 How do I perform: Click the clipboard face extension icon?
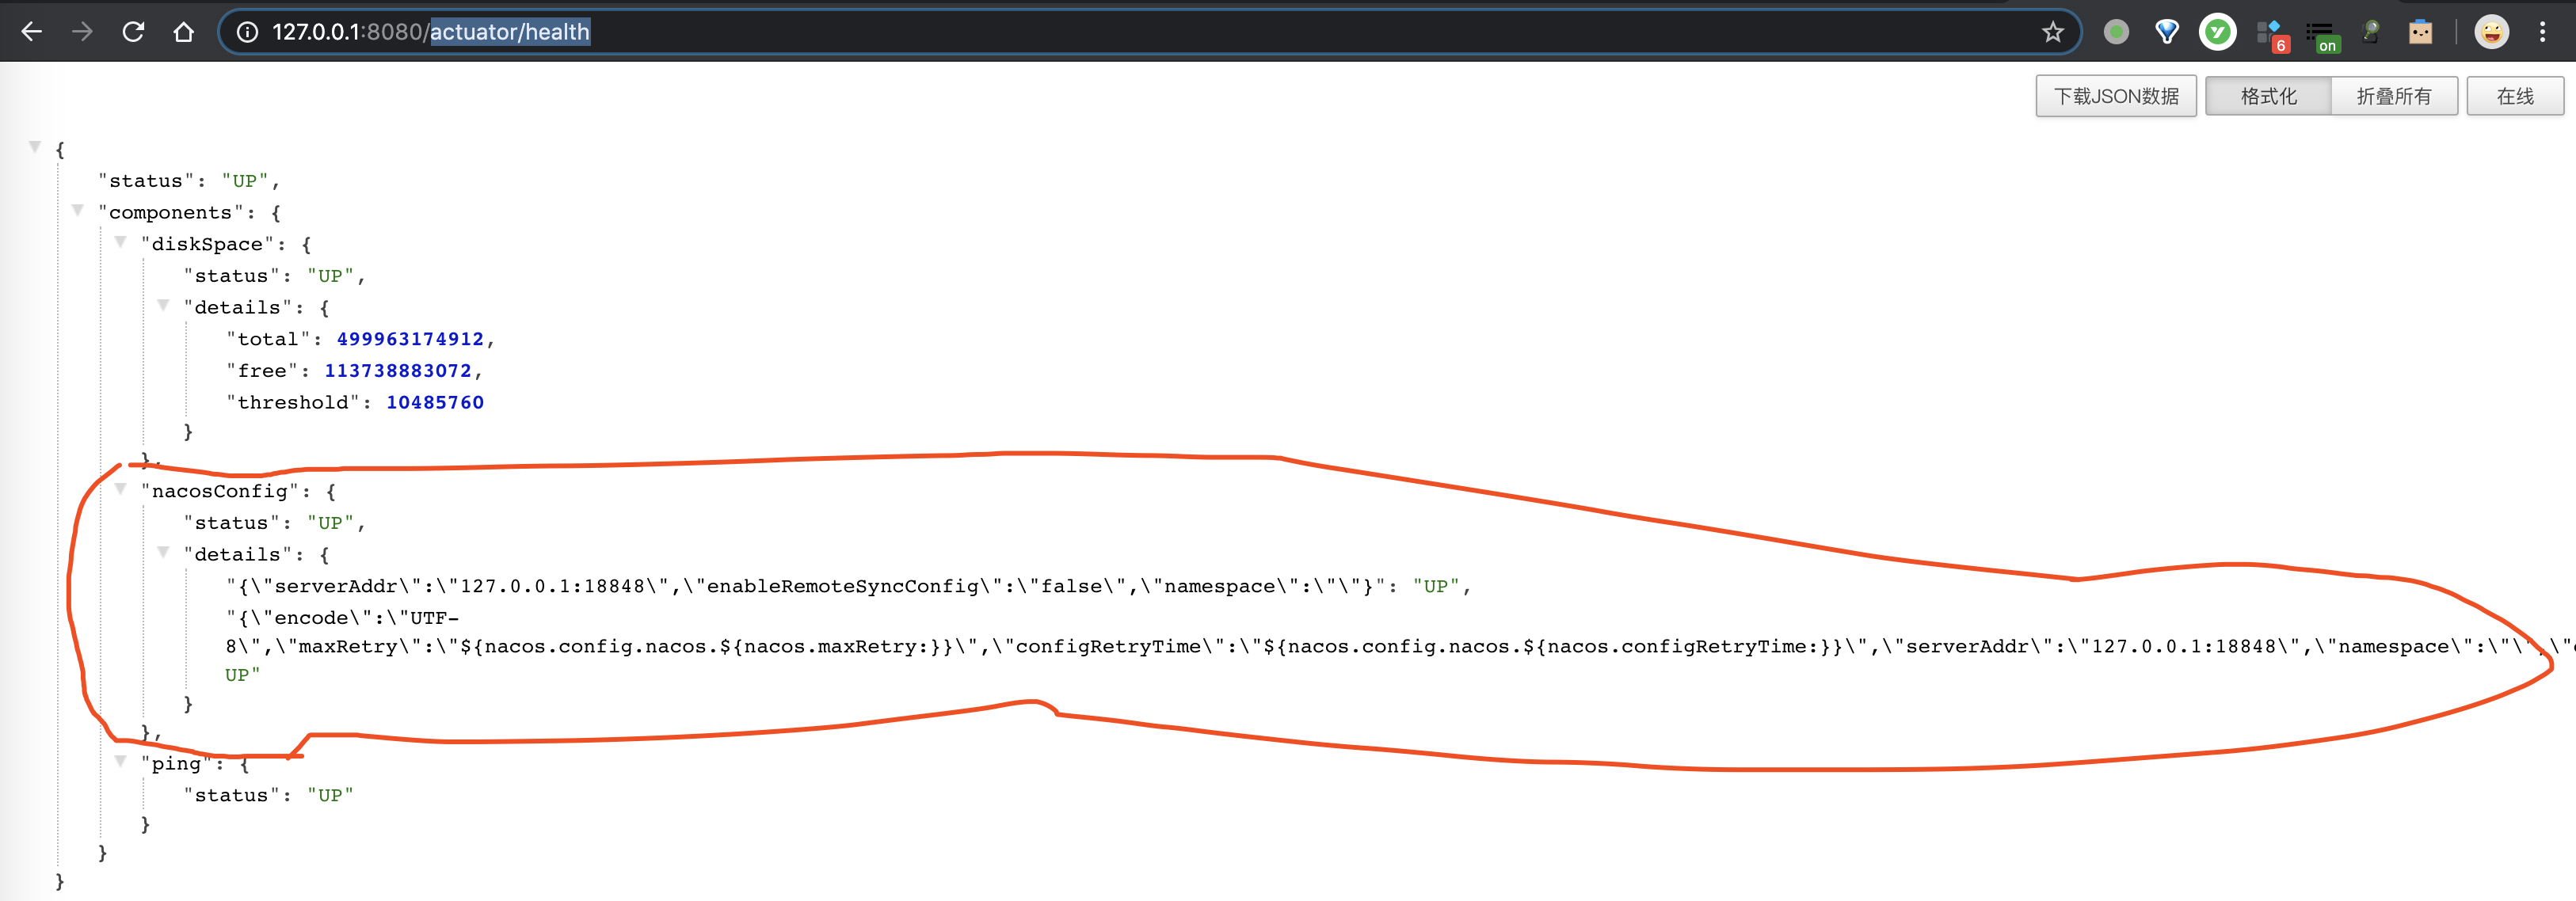click(x=2420, y=32)
